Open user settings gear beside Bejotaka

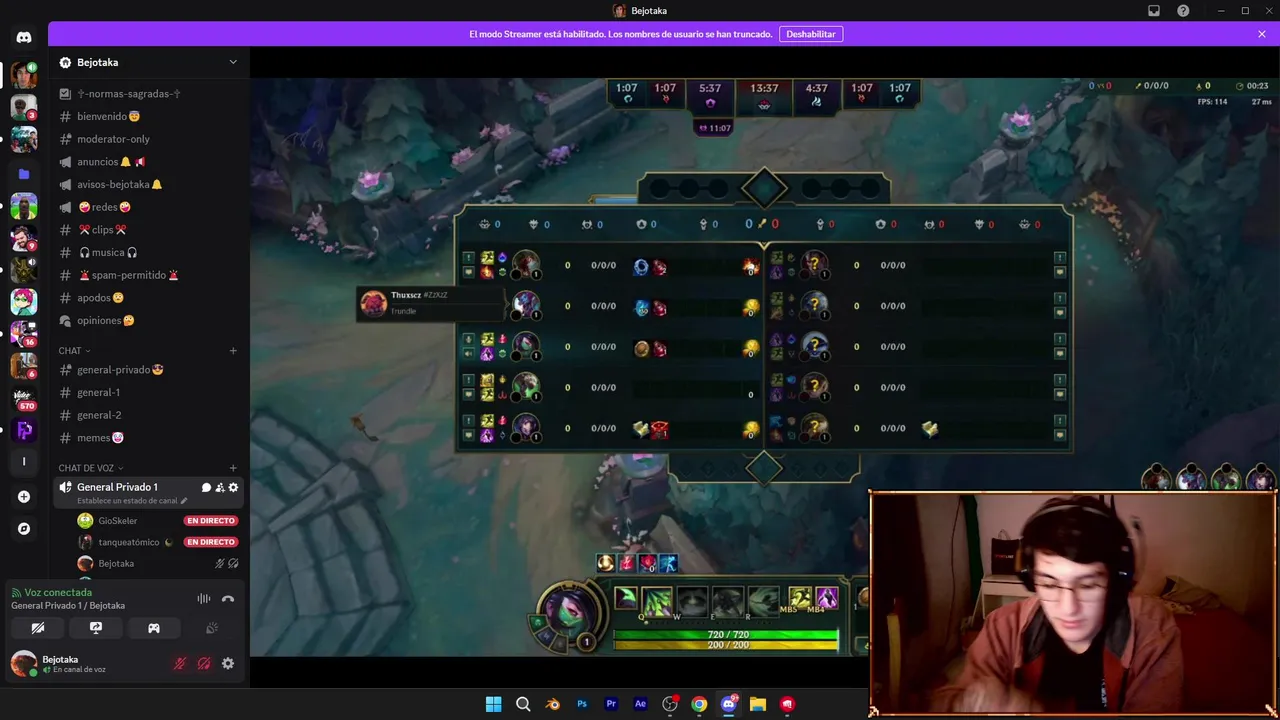228,663
